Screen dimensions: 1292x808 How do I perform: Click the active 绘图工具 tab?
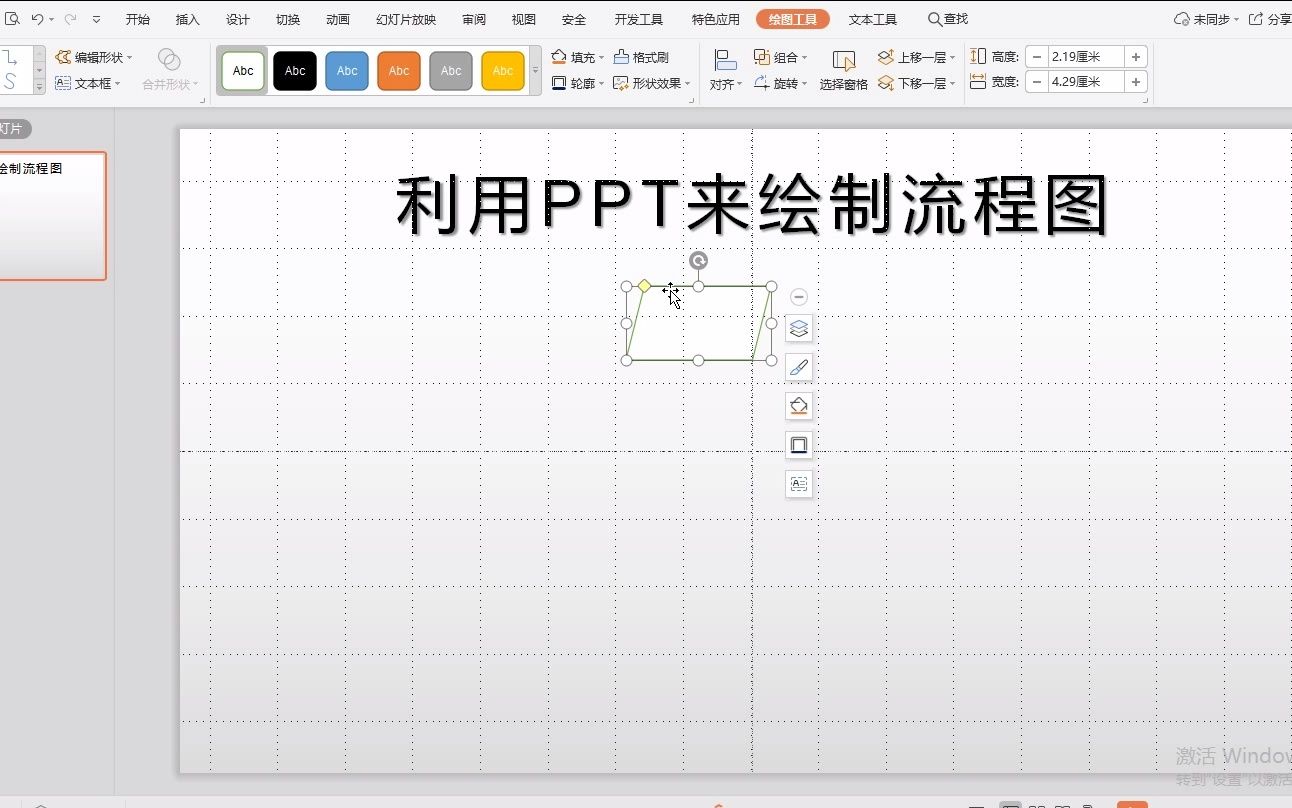click(793, 19)
